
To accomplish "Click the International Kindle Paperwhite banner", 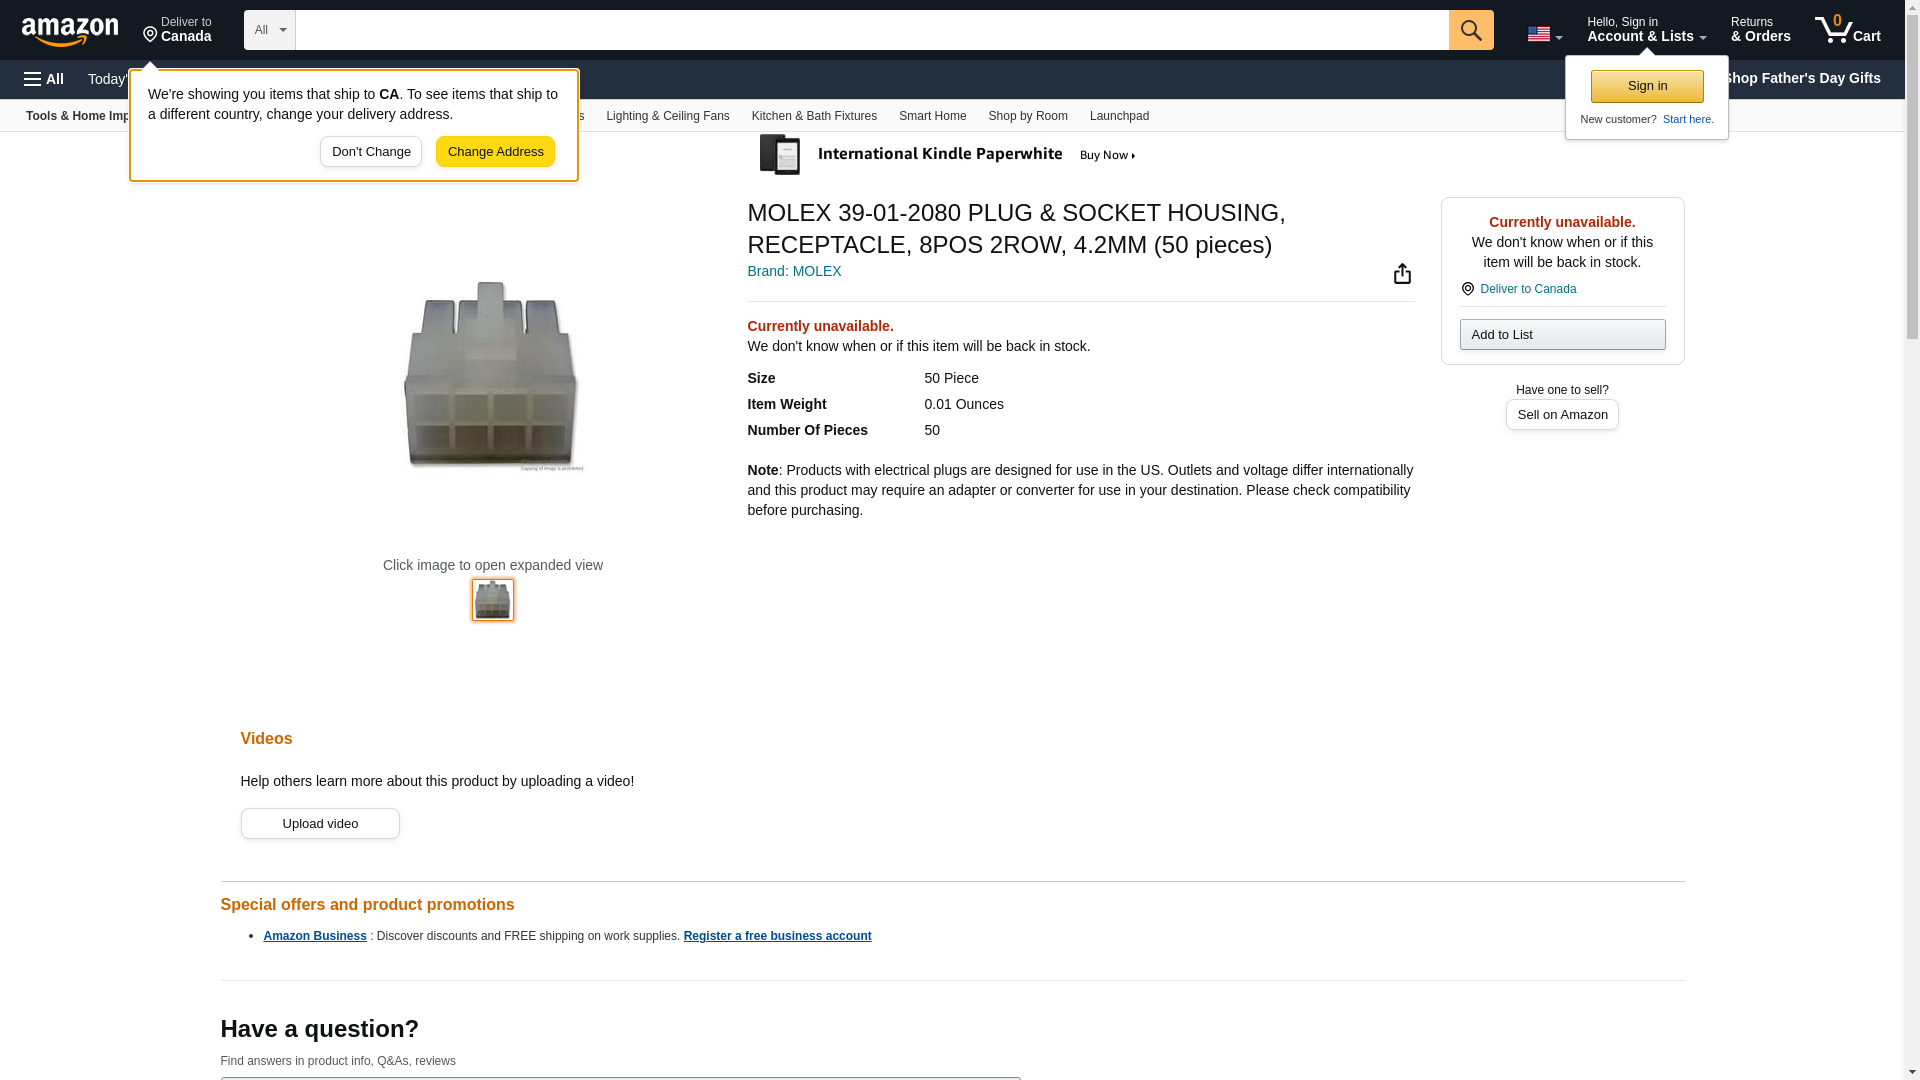I will [x=948, y=155].
